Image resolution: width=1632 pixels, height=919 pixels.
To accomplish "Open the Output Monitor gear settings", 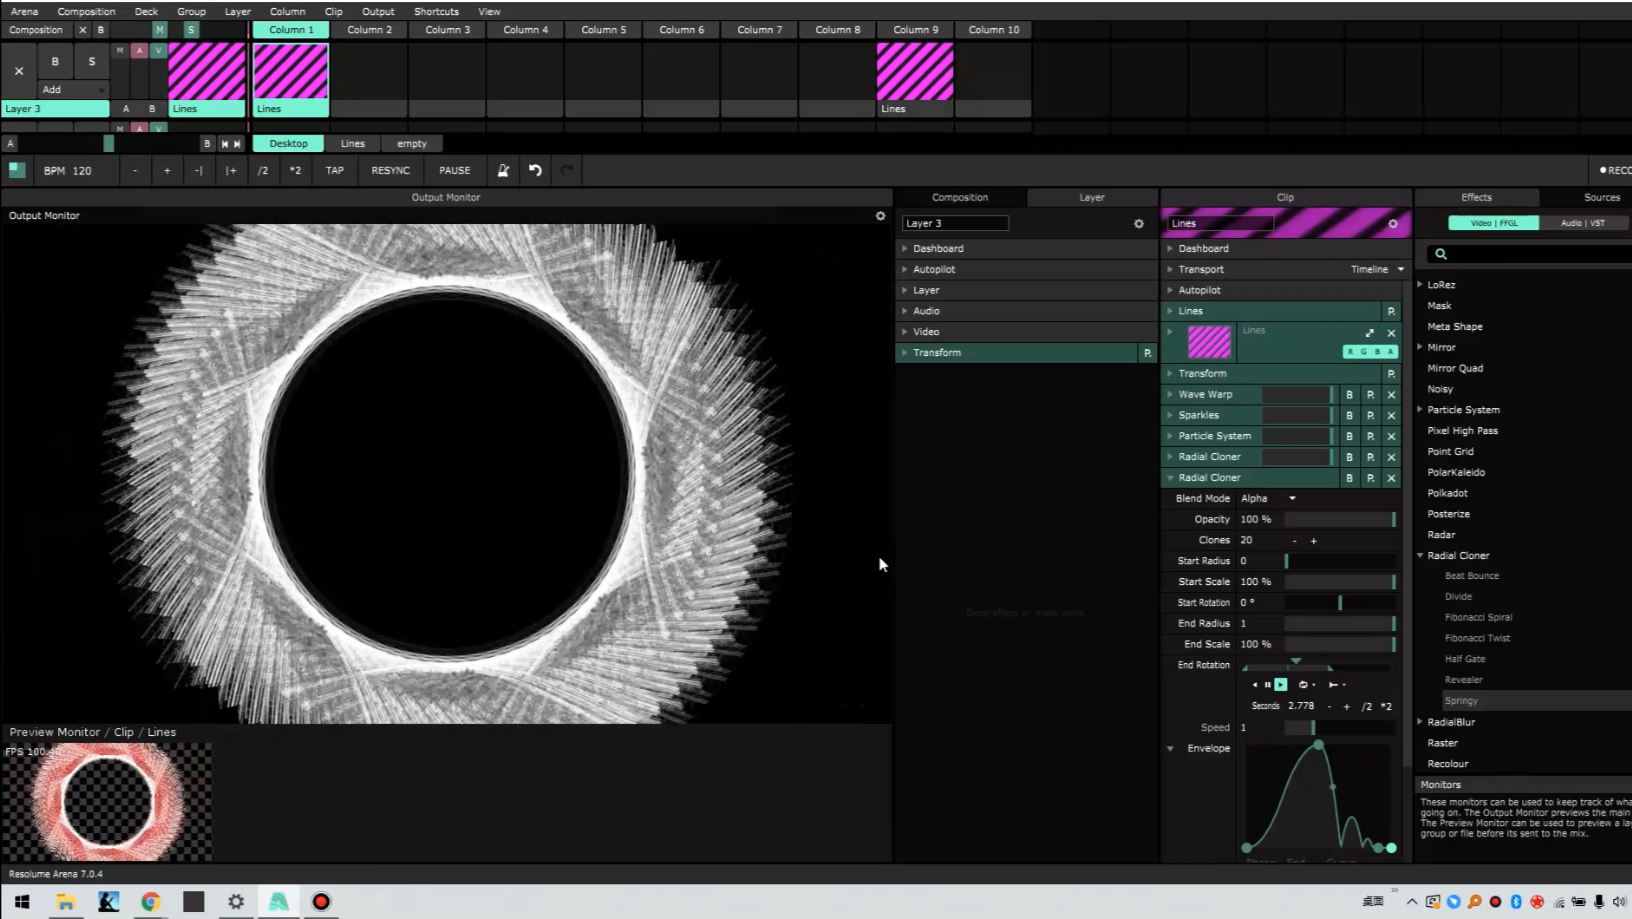I will [x=880, y=216].
